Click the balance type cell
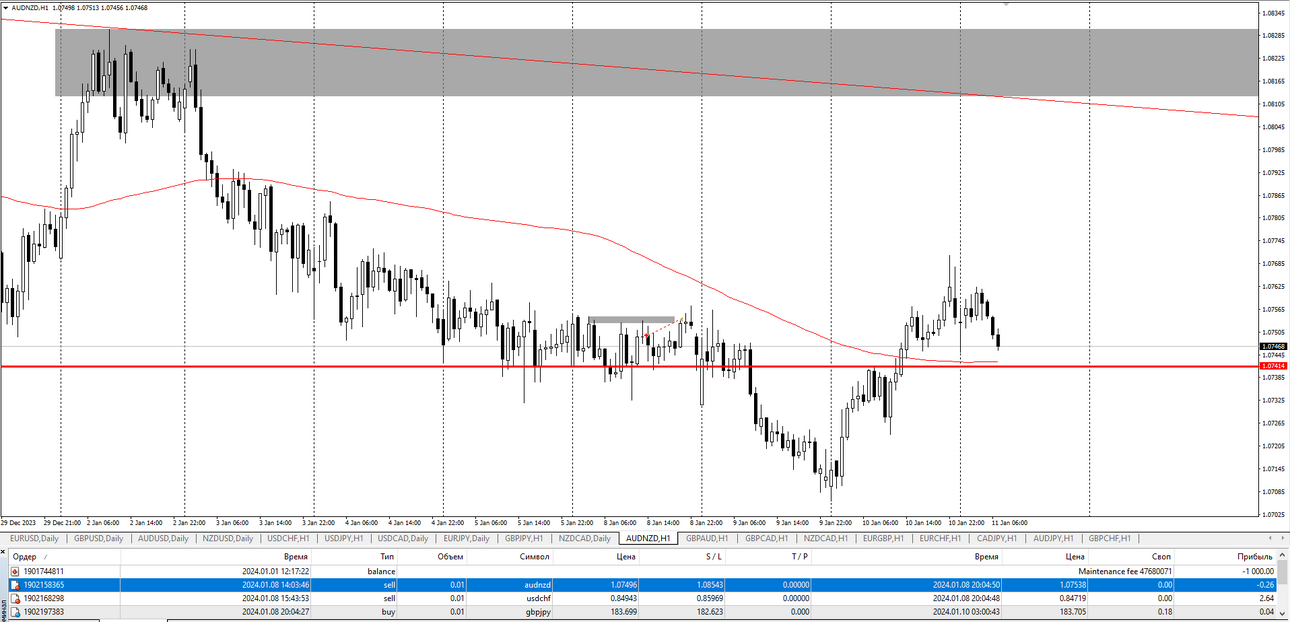The width and height of the screenshot is (1290, 622). [381, 571]
